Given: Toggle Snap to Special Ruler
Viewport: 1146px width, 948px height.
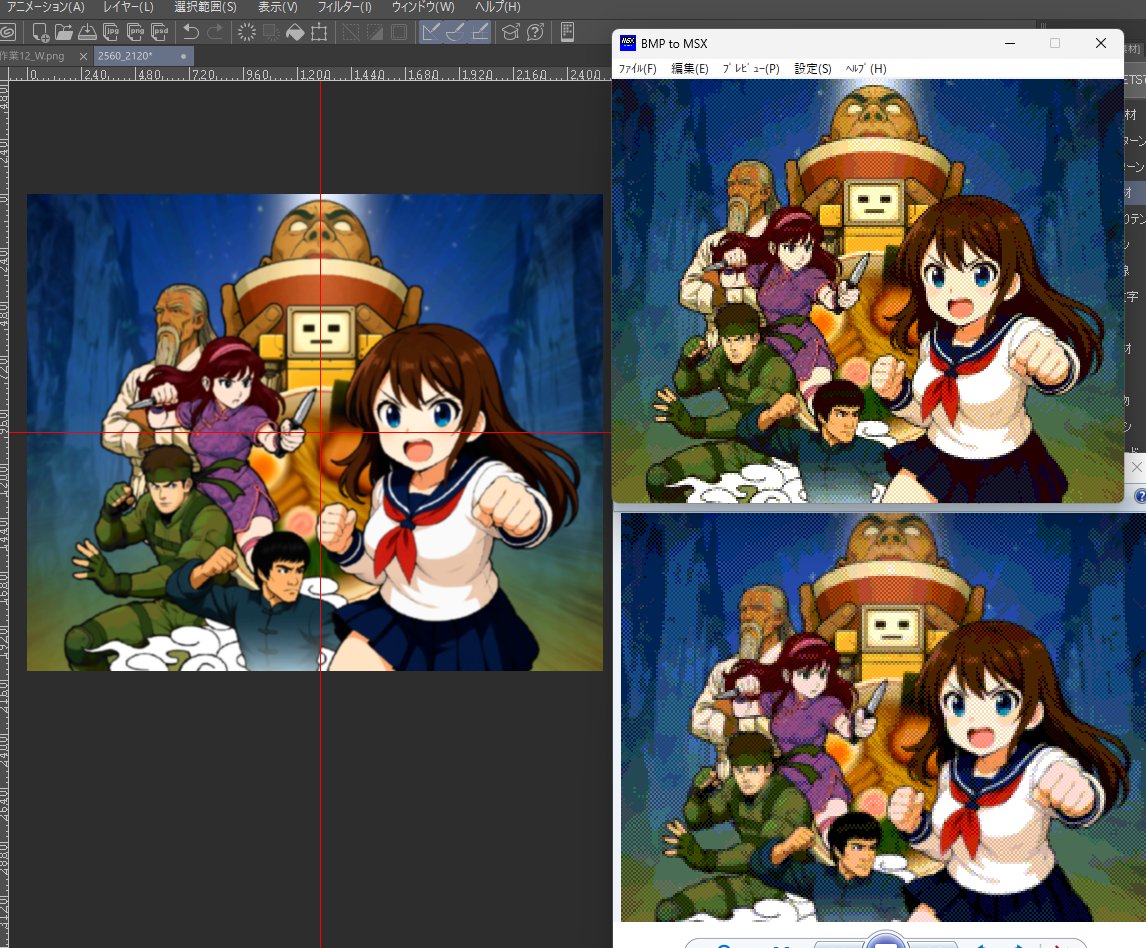Looking at the screenshot, I should click(x=455, y=32).
